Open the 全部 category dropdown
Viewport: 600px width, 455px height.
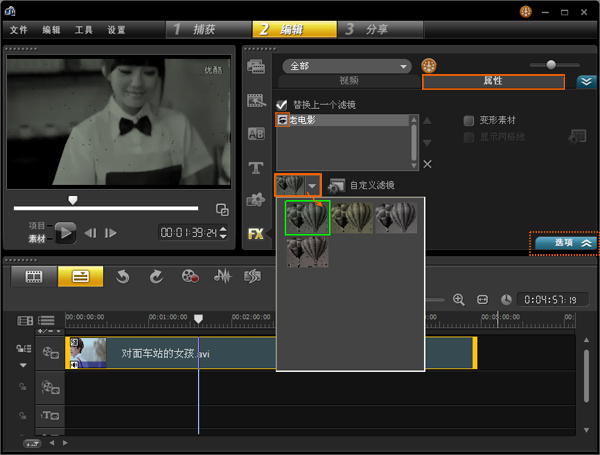tap(347, 66)
